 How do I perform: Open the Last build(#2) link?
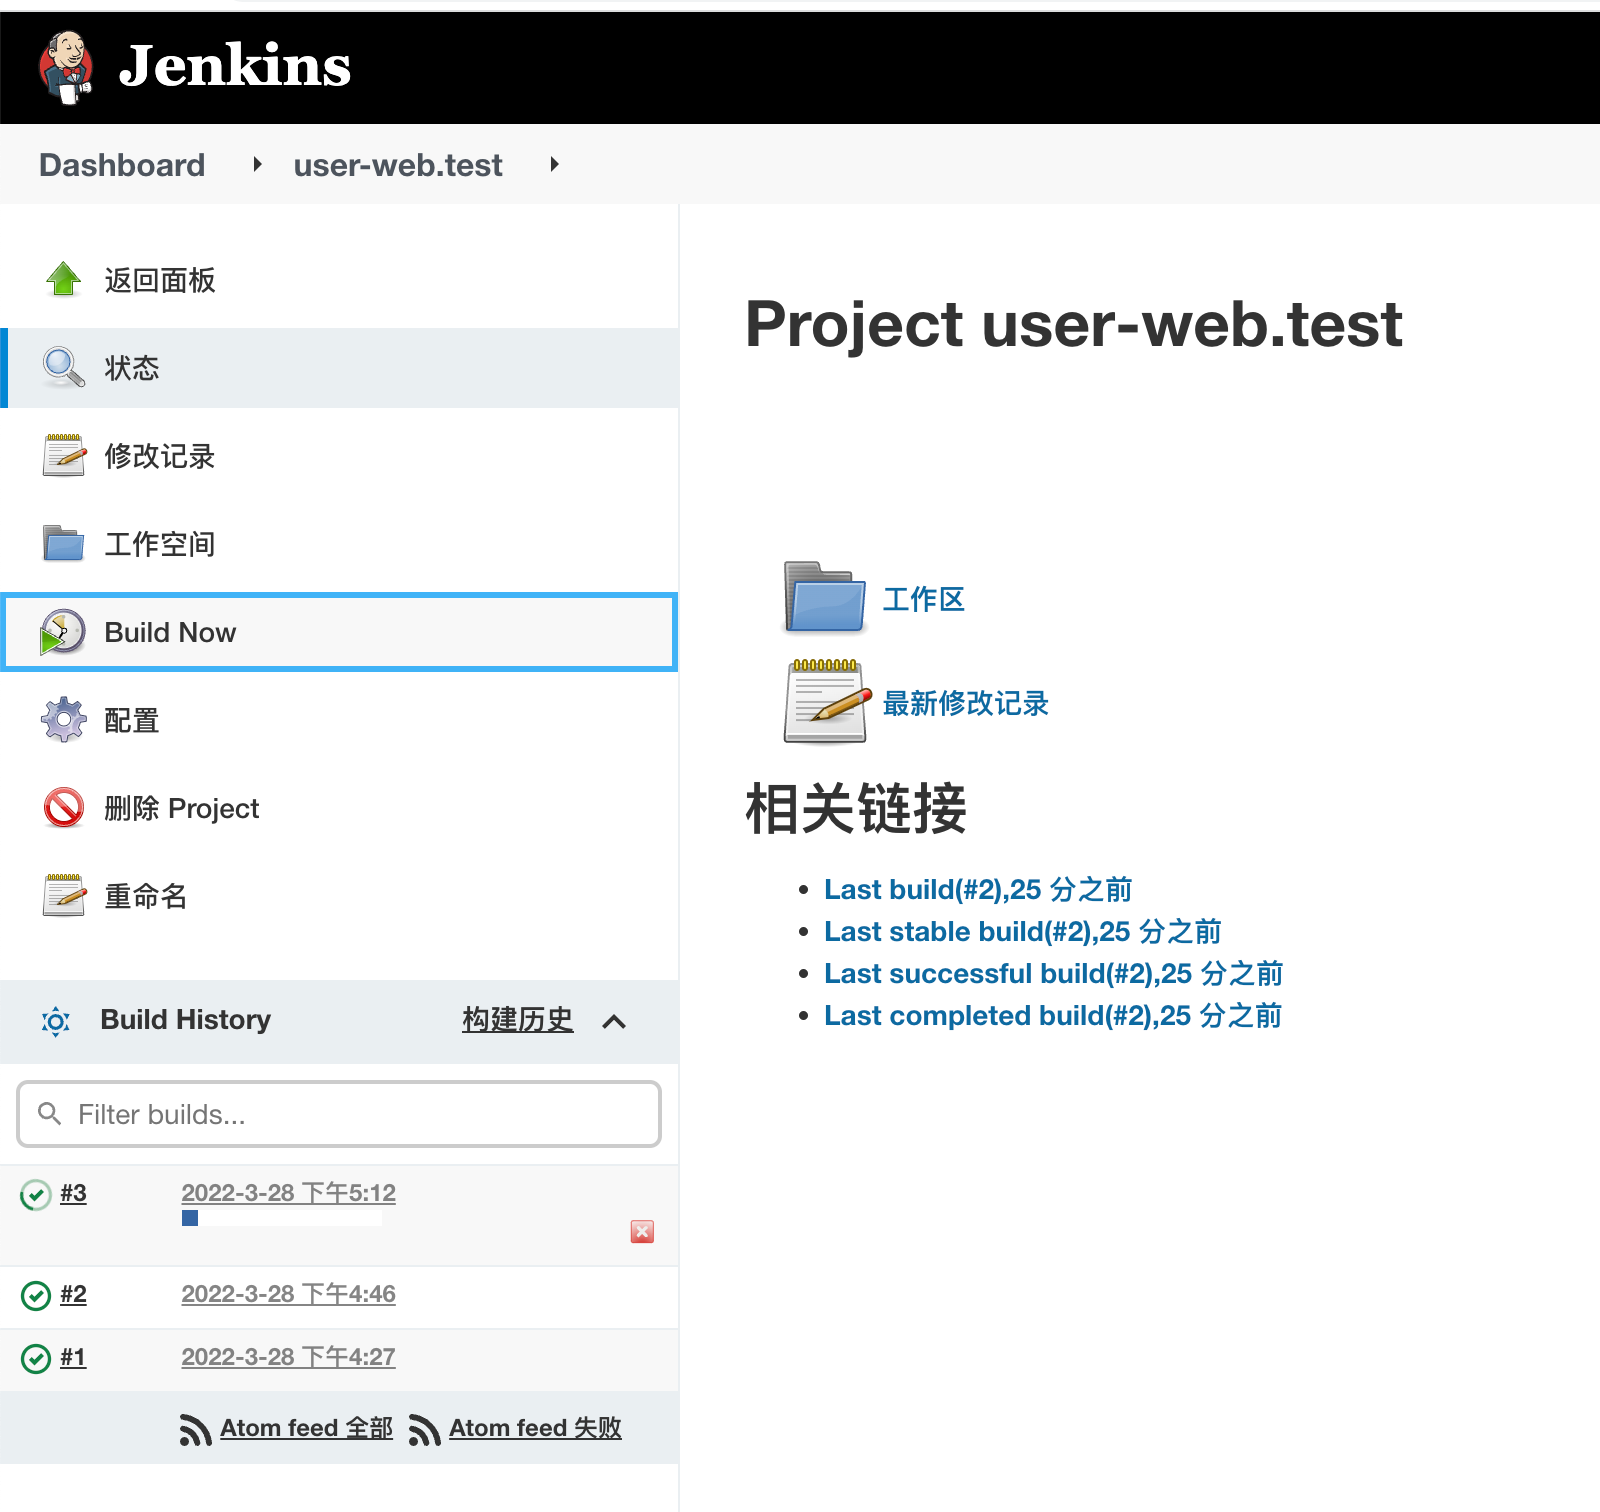click(x=978, y=889)
